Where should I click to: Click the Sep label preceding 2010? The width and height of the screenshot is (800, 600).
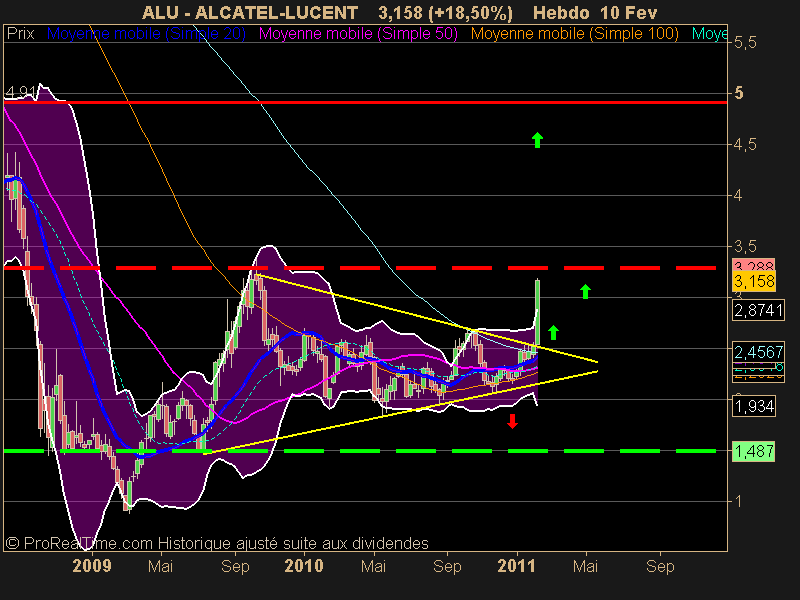[x=235, y=566]
